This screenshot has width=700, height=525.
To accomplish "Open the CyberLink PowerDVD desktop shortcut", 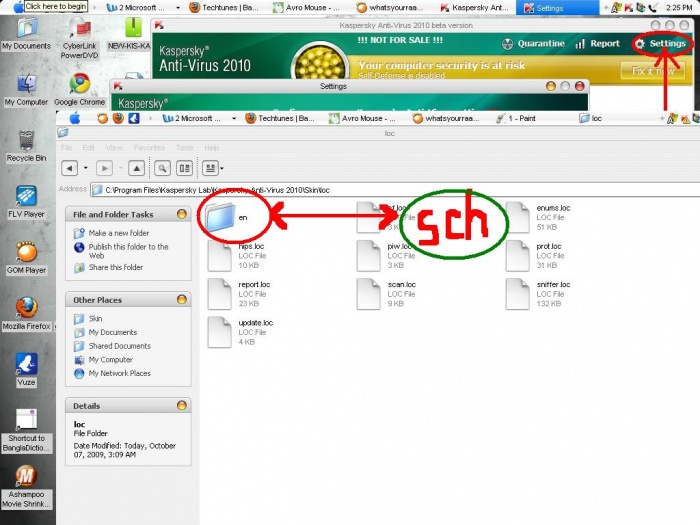I will pos(79,38).
